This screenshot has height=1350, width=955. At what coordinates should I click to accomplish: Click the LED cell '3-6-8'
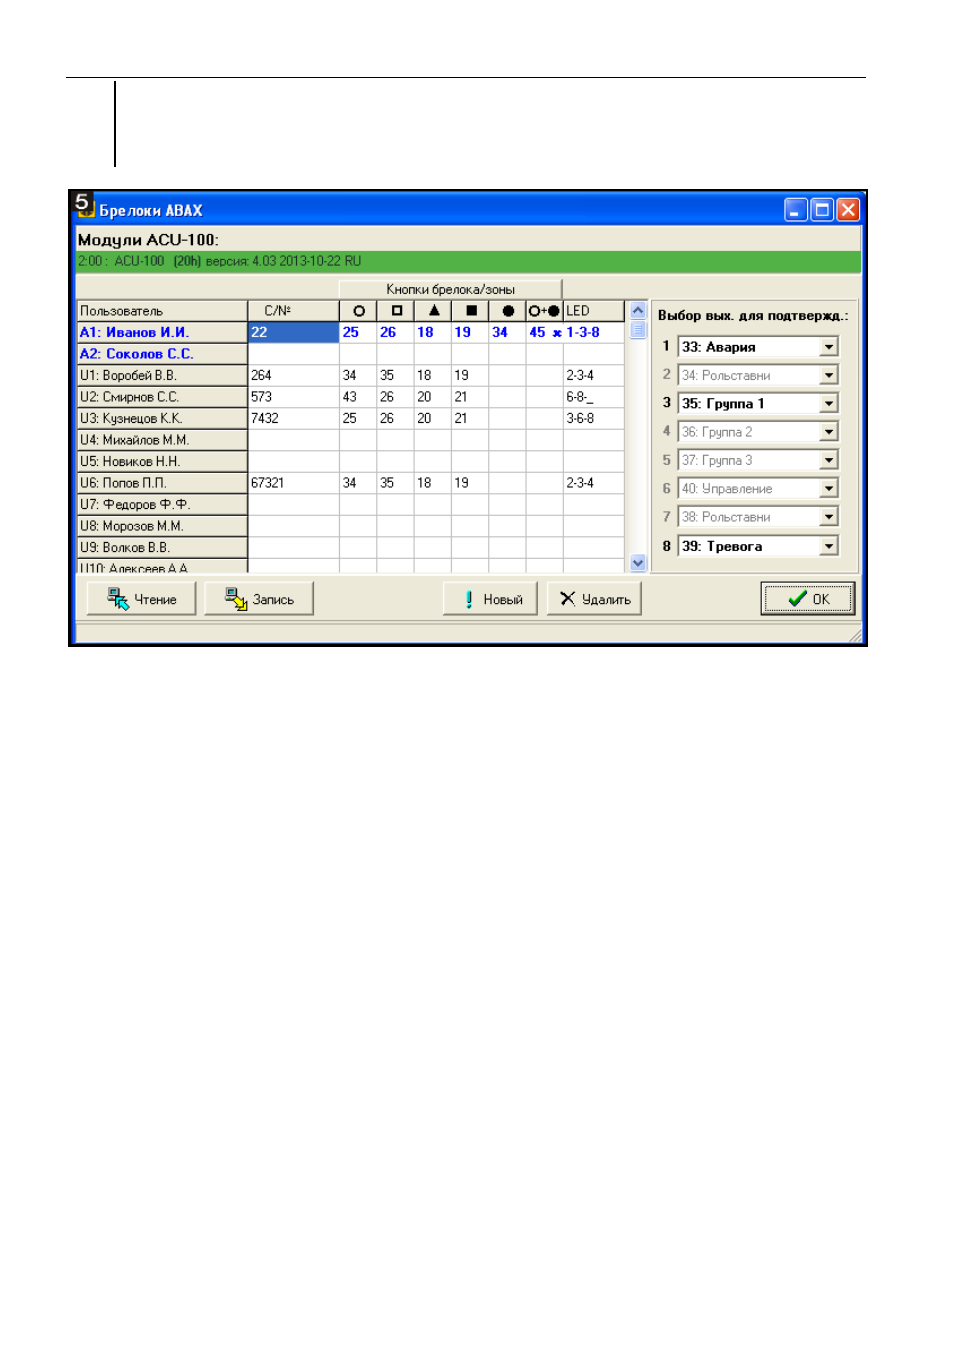[594, 418]
